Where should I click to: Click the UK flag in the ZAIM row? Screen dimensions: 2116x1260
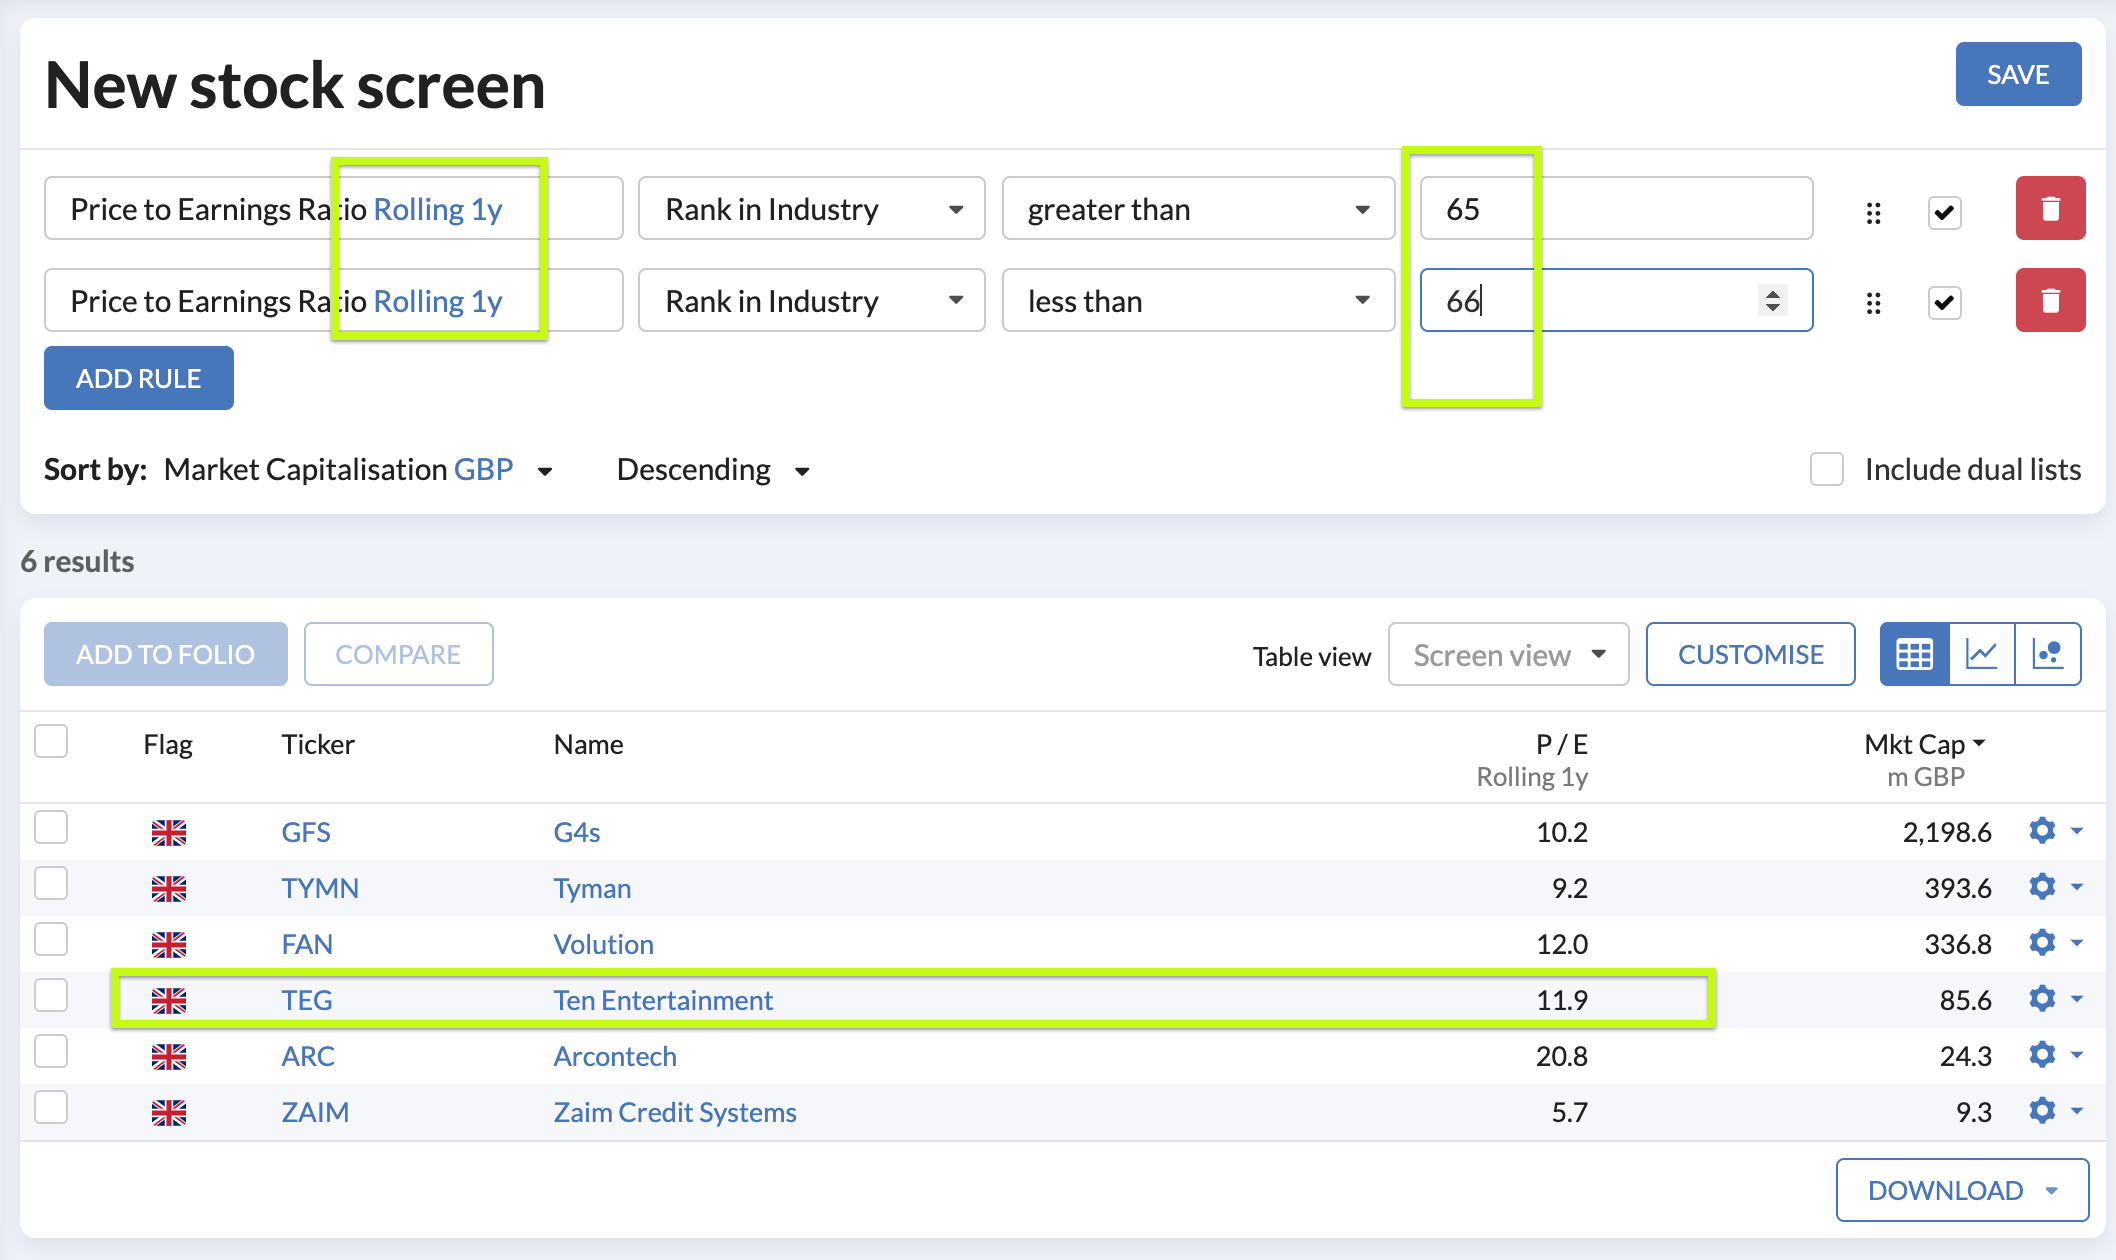point(169,1112)
